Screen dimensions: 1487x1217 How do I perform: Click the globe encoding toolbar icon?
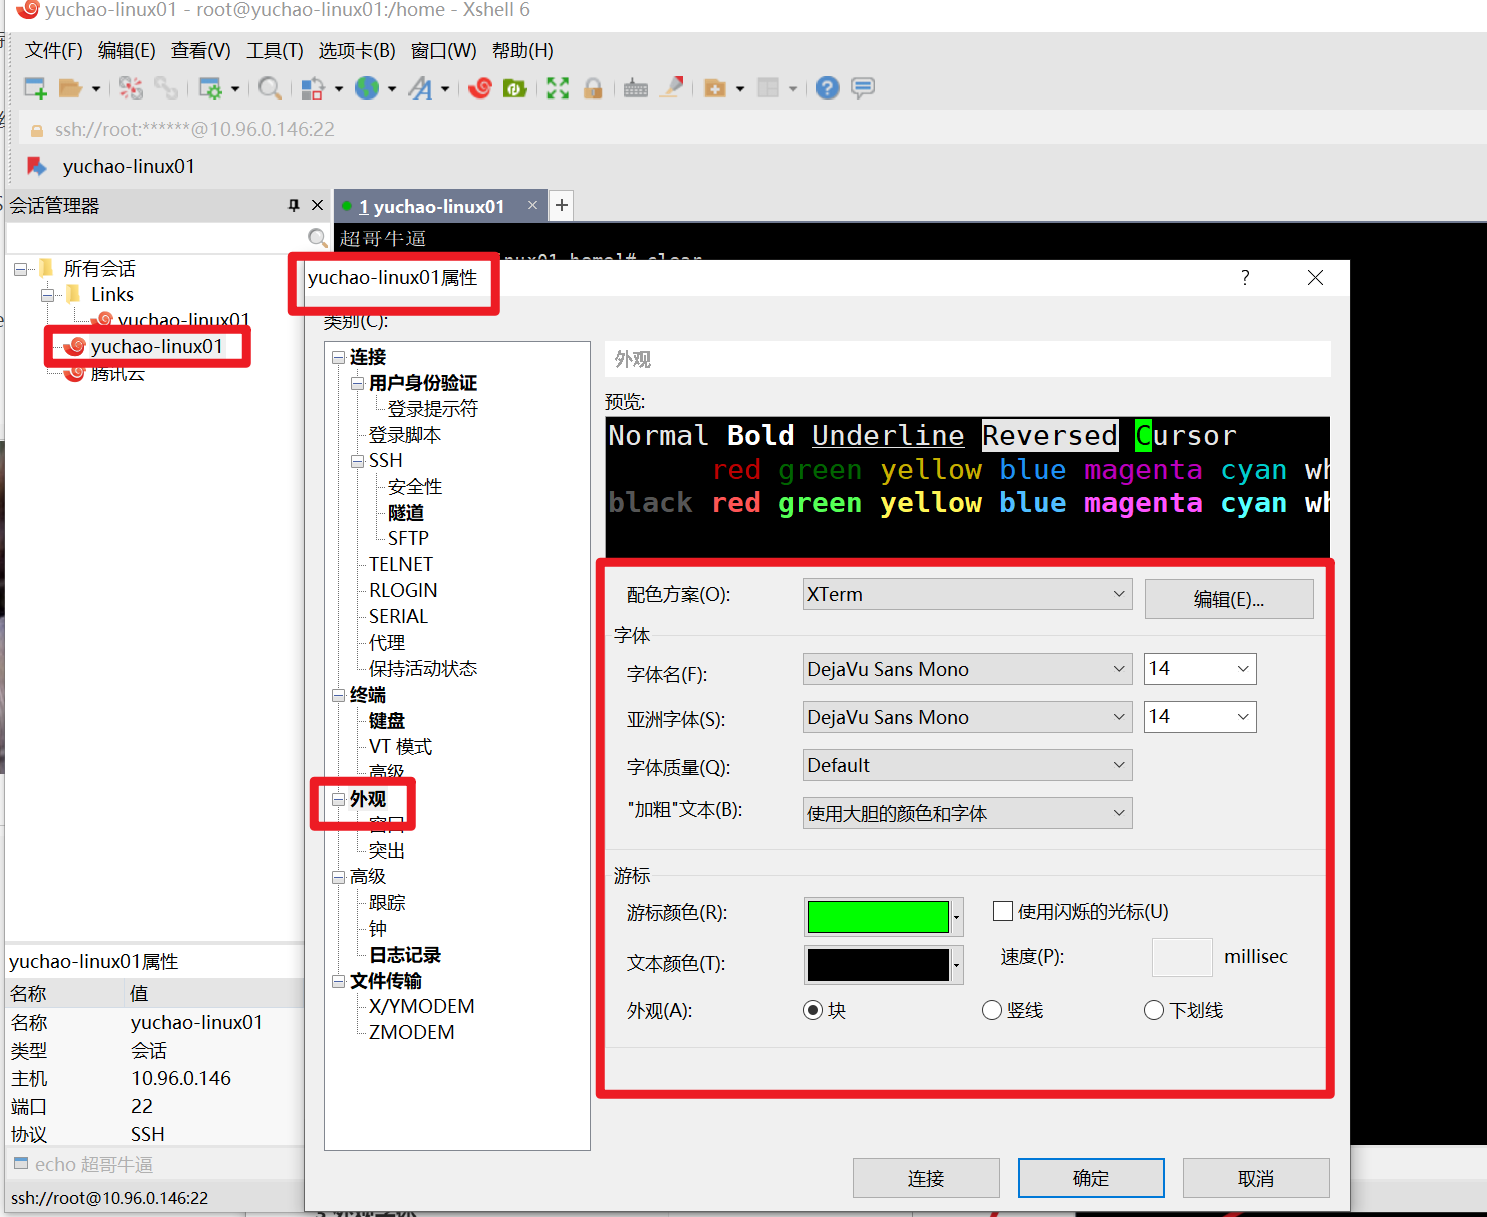(x=367, y=88)
